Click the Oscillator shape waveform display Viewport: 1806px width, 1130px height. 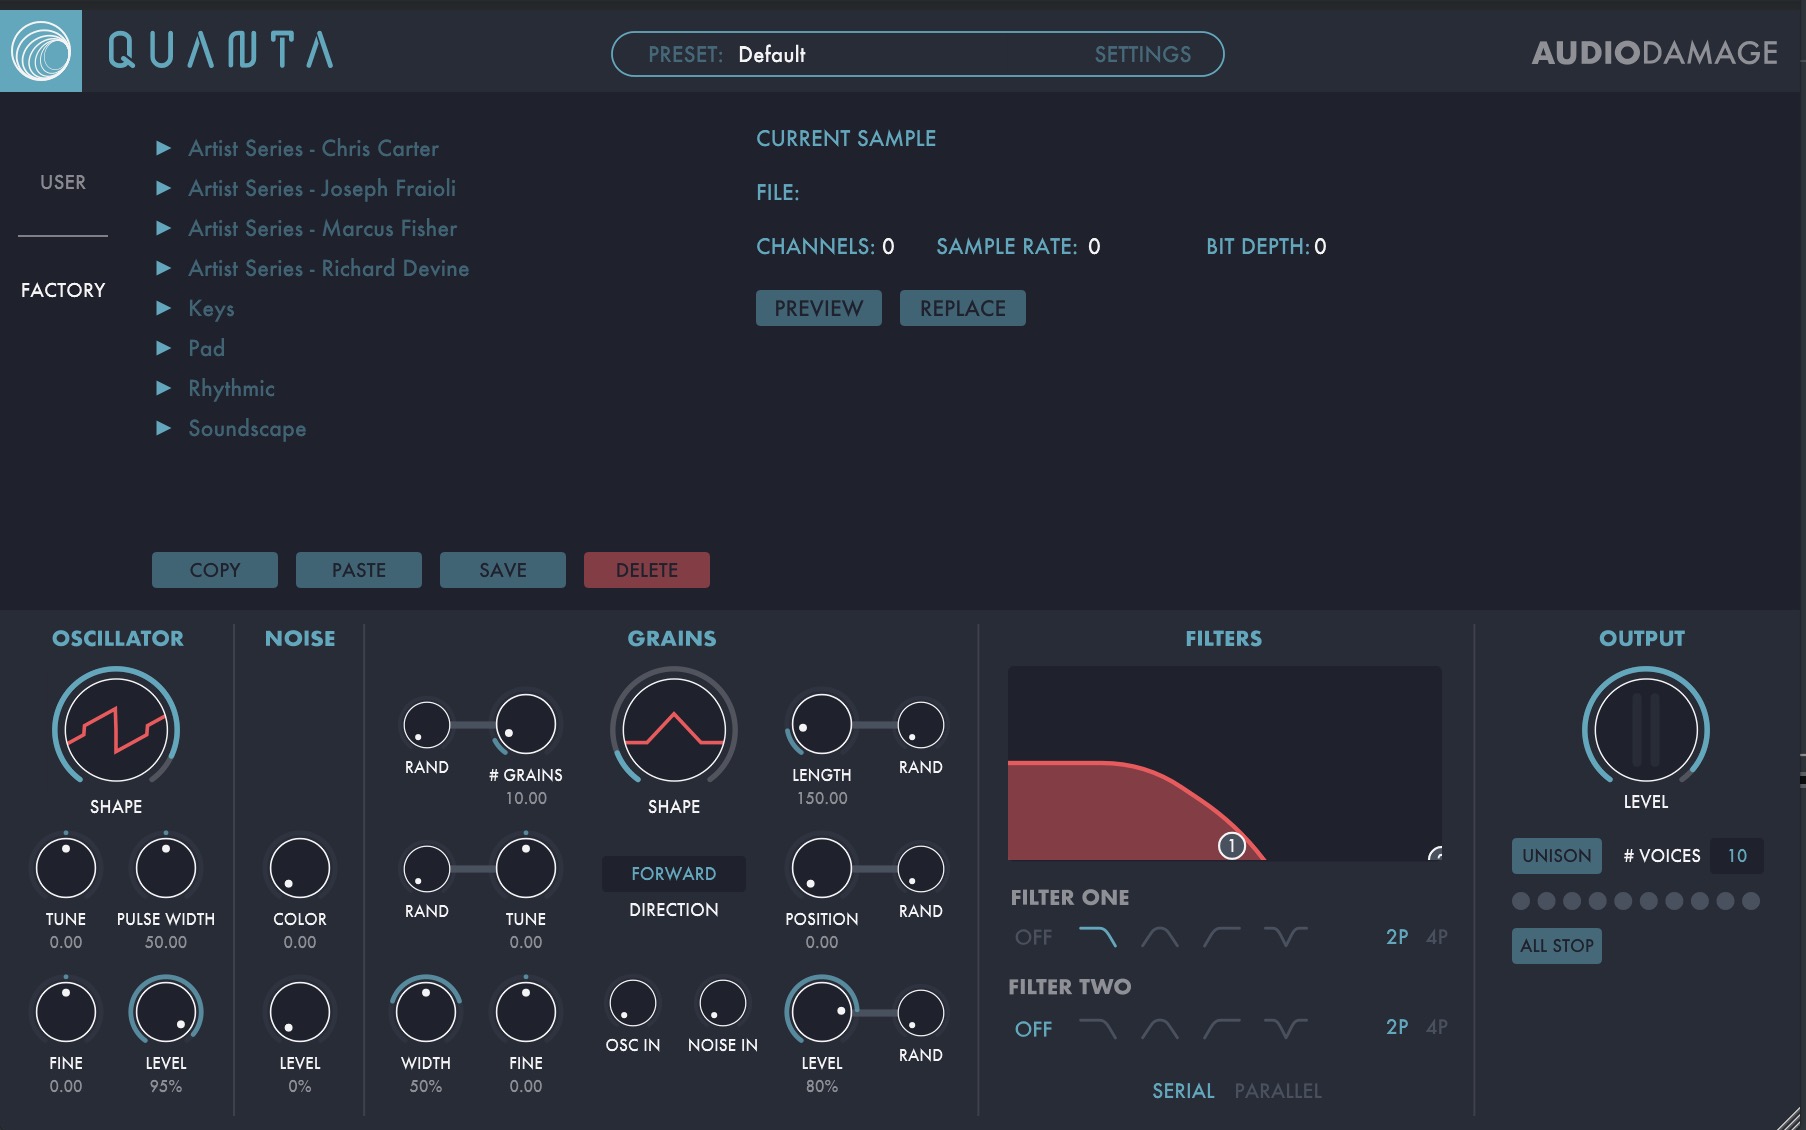[115, 732]
